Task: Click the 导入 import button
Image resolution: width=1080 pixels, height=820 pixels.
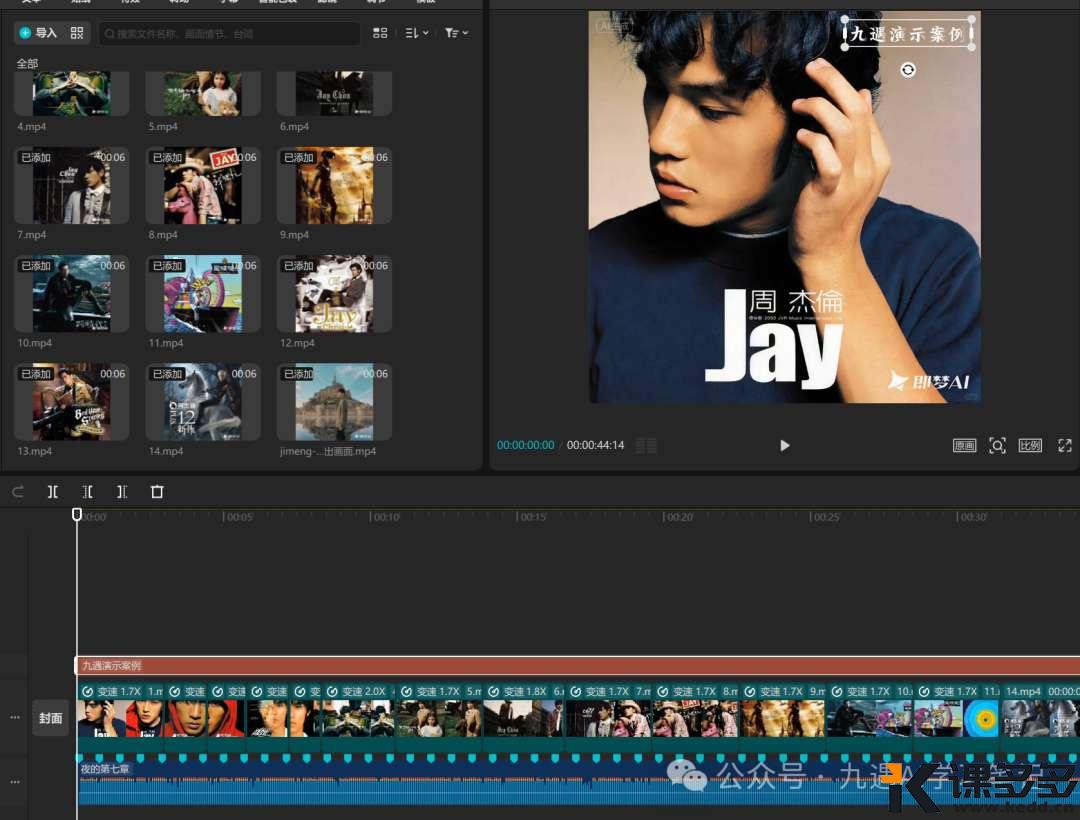Action: tap(39, 32)
